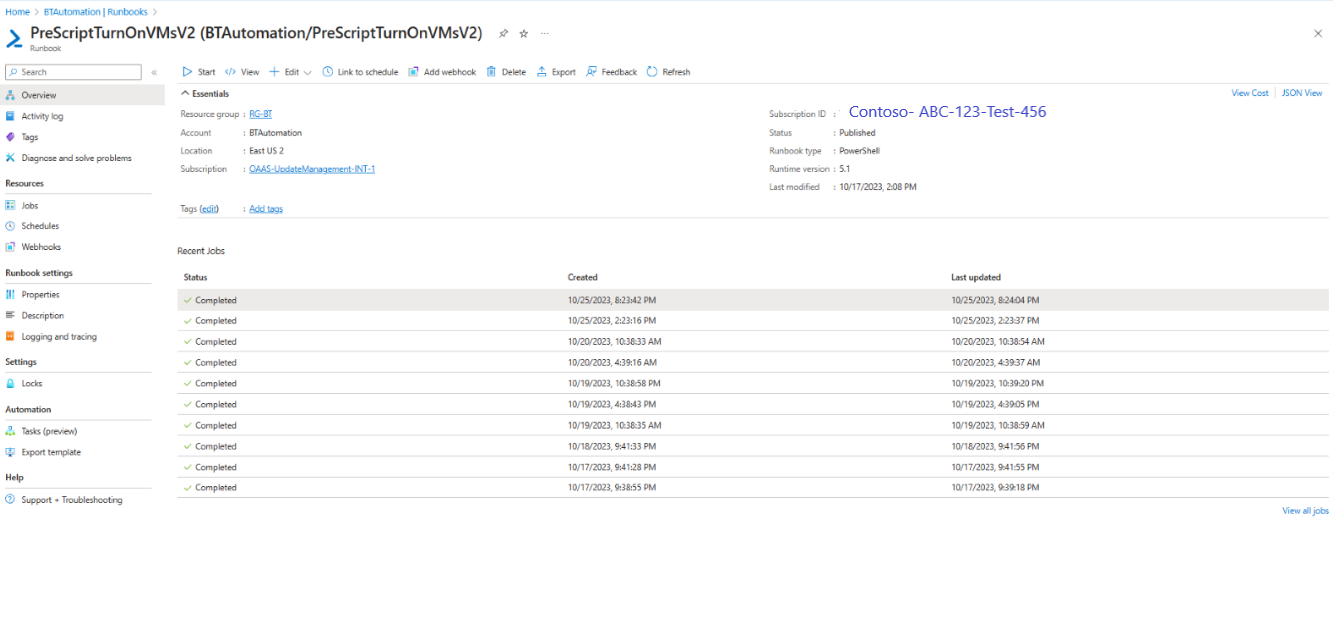Click View all jobs link
This screenshot has width=1333, height=643.
pos(1305,511)
